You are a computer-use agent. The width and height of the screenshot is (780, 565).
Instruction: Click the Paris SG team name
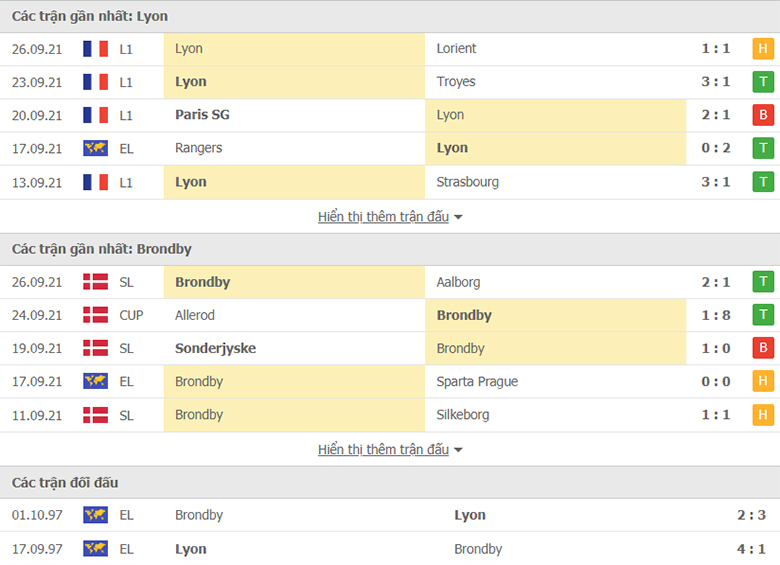[202, 115]
